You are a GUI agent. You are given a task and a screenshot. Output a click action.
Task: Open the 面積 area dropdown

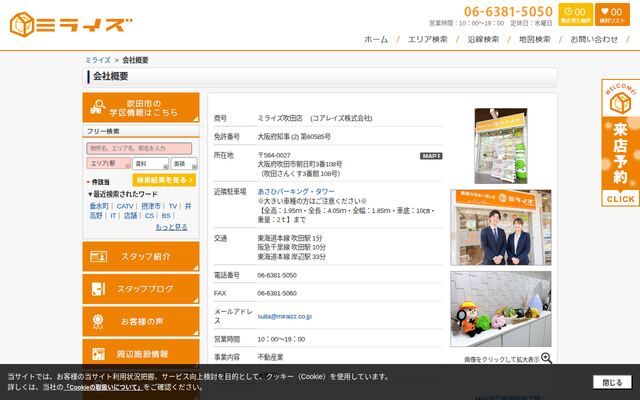(x=184, y=163)
